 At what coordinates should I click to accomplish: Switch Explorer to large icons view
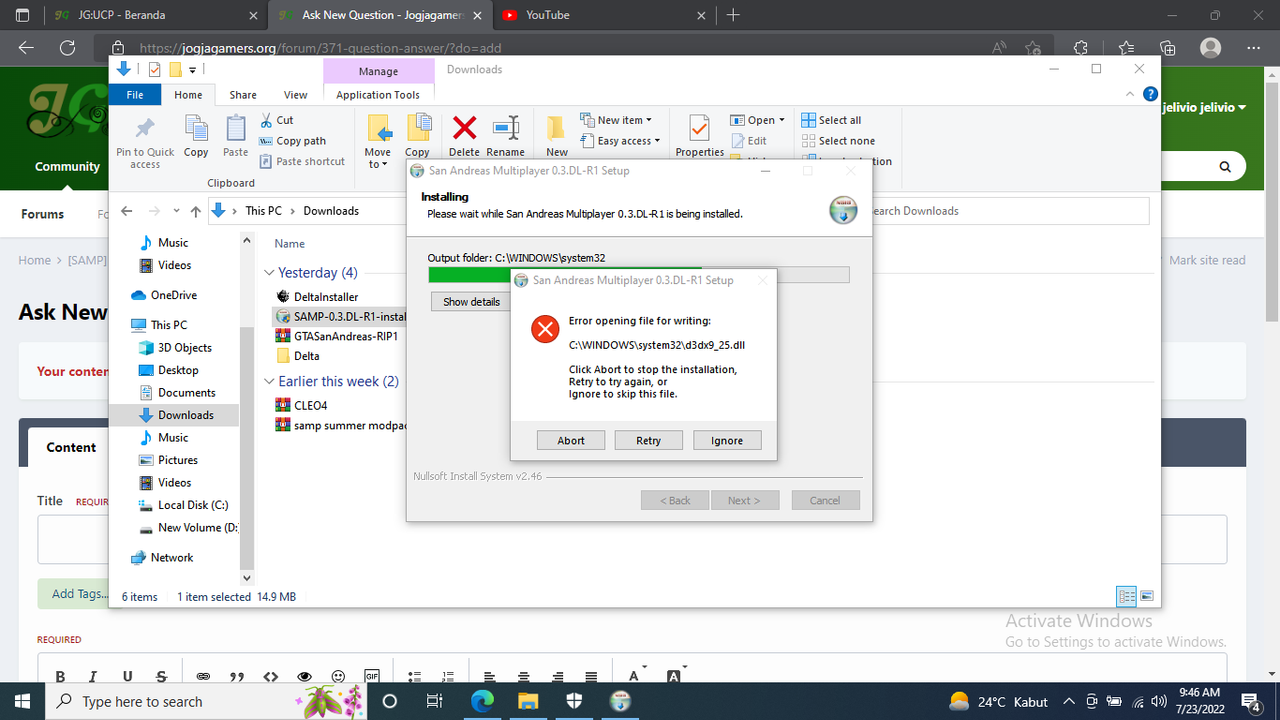pyautogui.click(x=1147, y=597)
